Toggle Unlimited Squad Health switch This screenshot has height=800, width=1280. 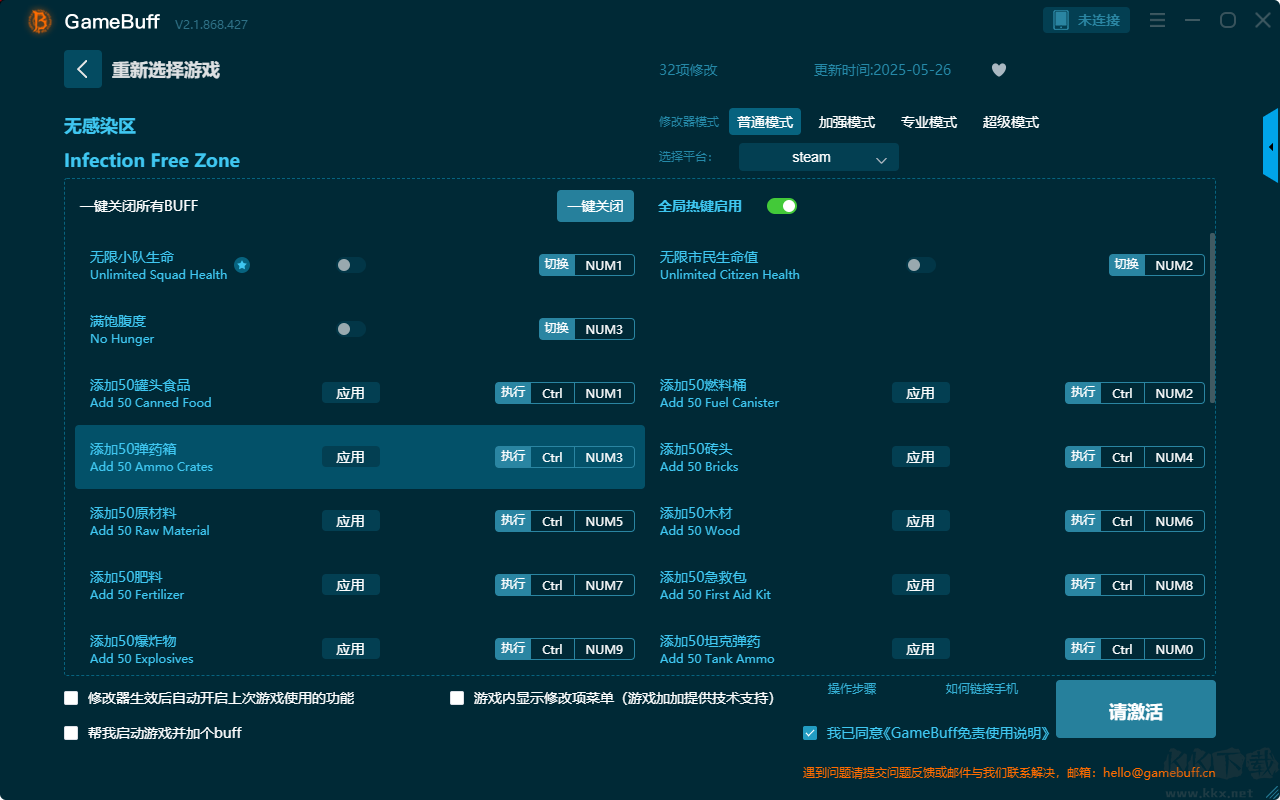click(350, 265)
